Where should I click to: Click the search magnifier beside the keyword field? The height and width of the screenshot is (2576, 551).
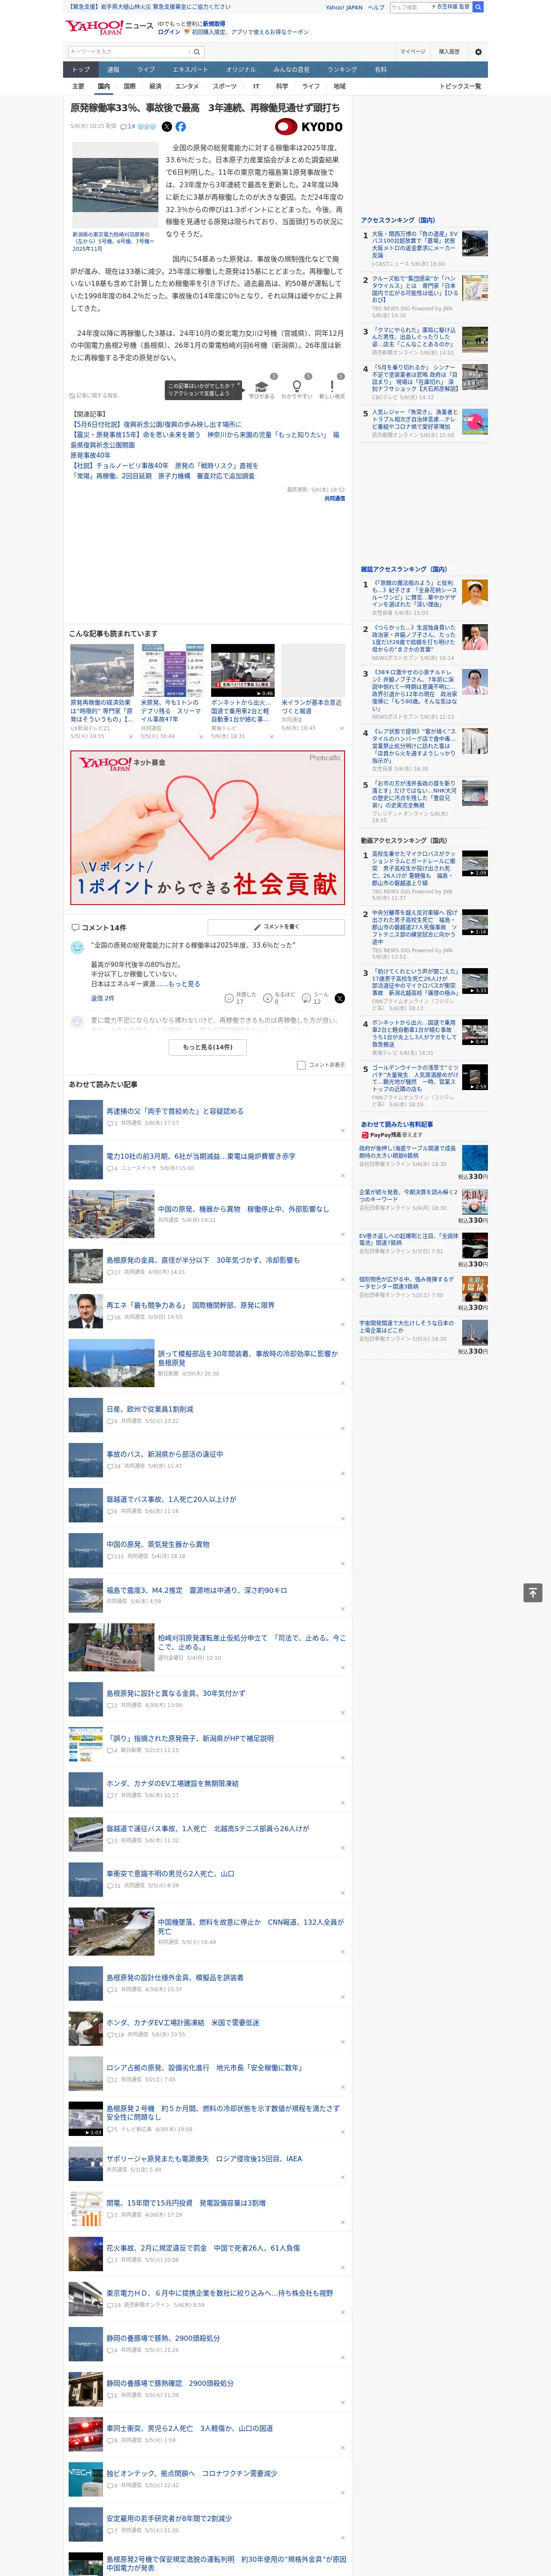[x=196, y=52]
